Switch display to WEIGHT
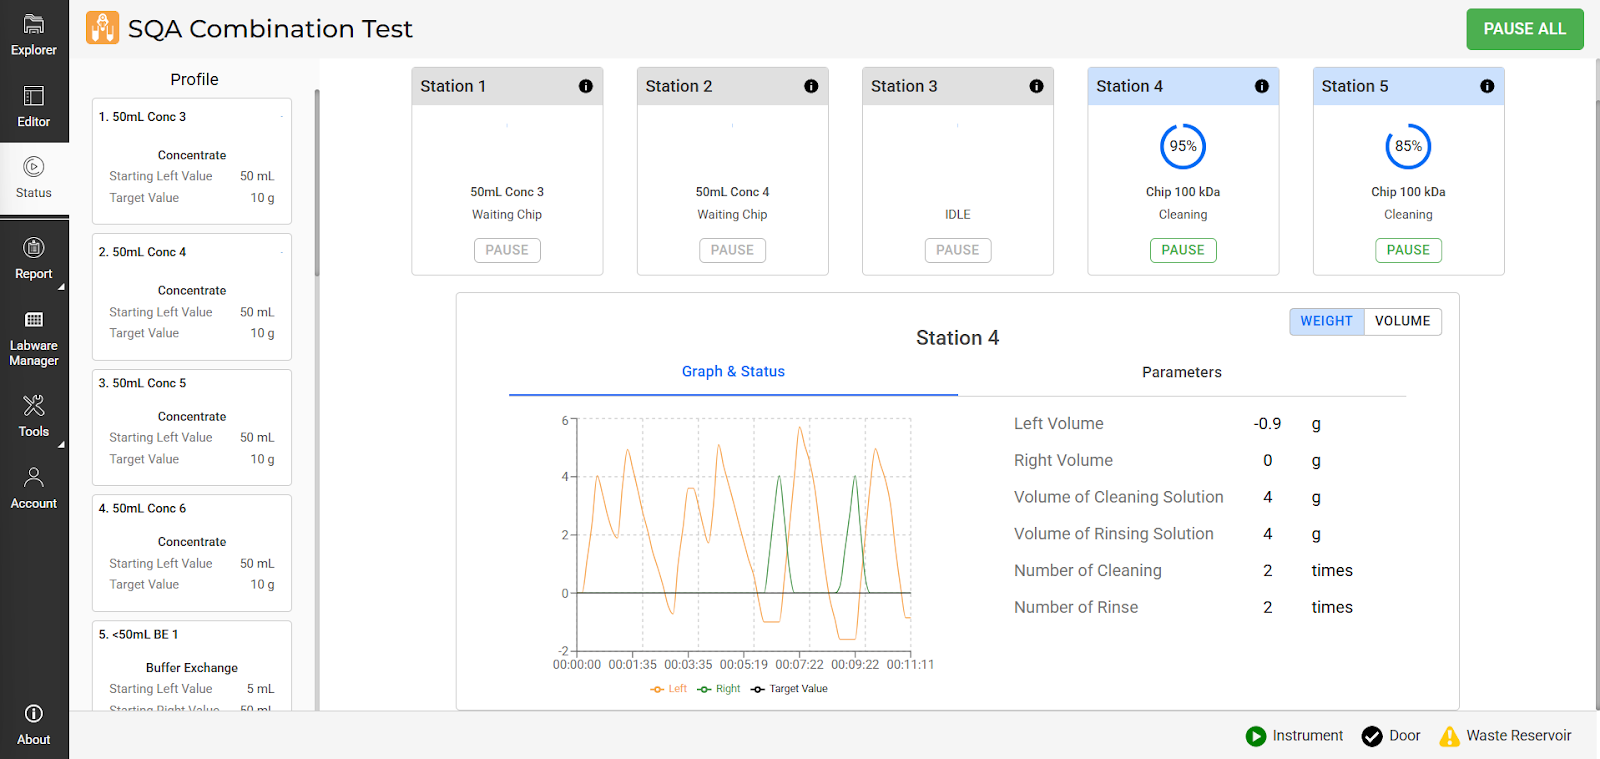1600x759 pixels. point(1326,321)
